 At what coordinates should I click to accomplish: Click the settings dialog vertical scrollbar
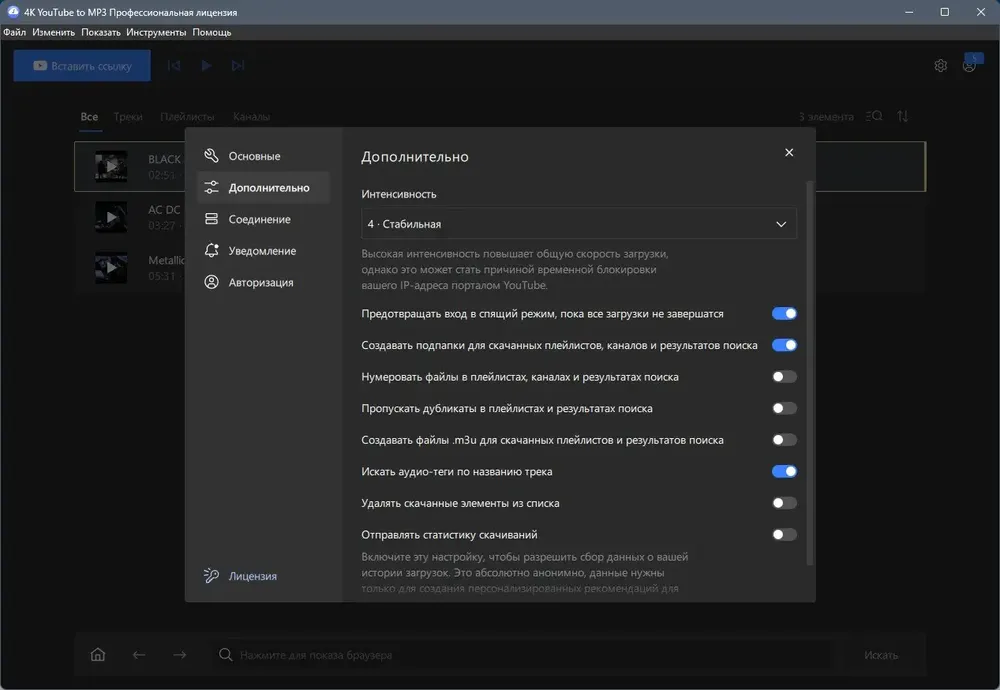tap(810, 373)
